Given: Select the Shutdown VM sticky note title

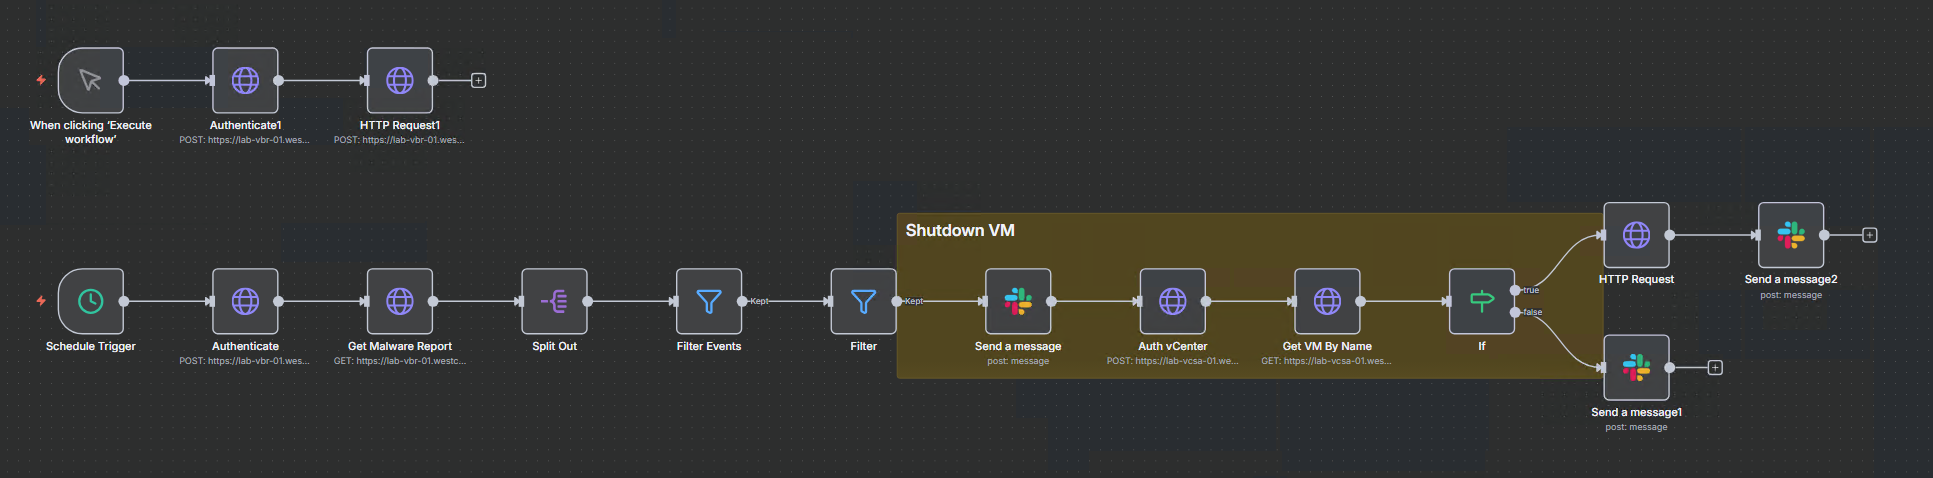Looking at the screenshot, I should click(960, 230).
